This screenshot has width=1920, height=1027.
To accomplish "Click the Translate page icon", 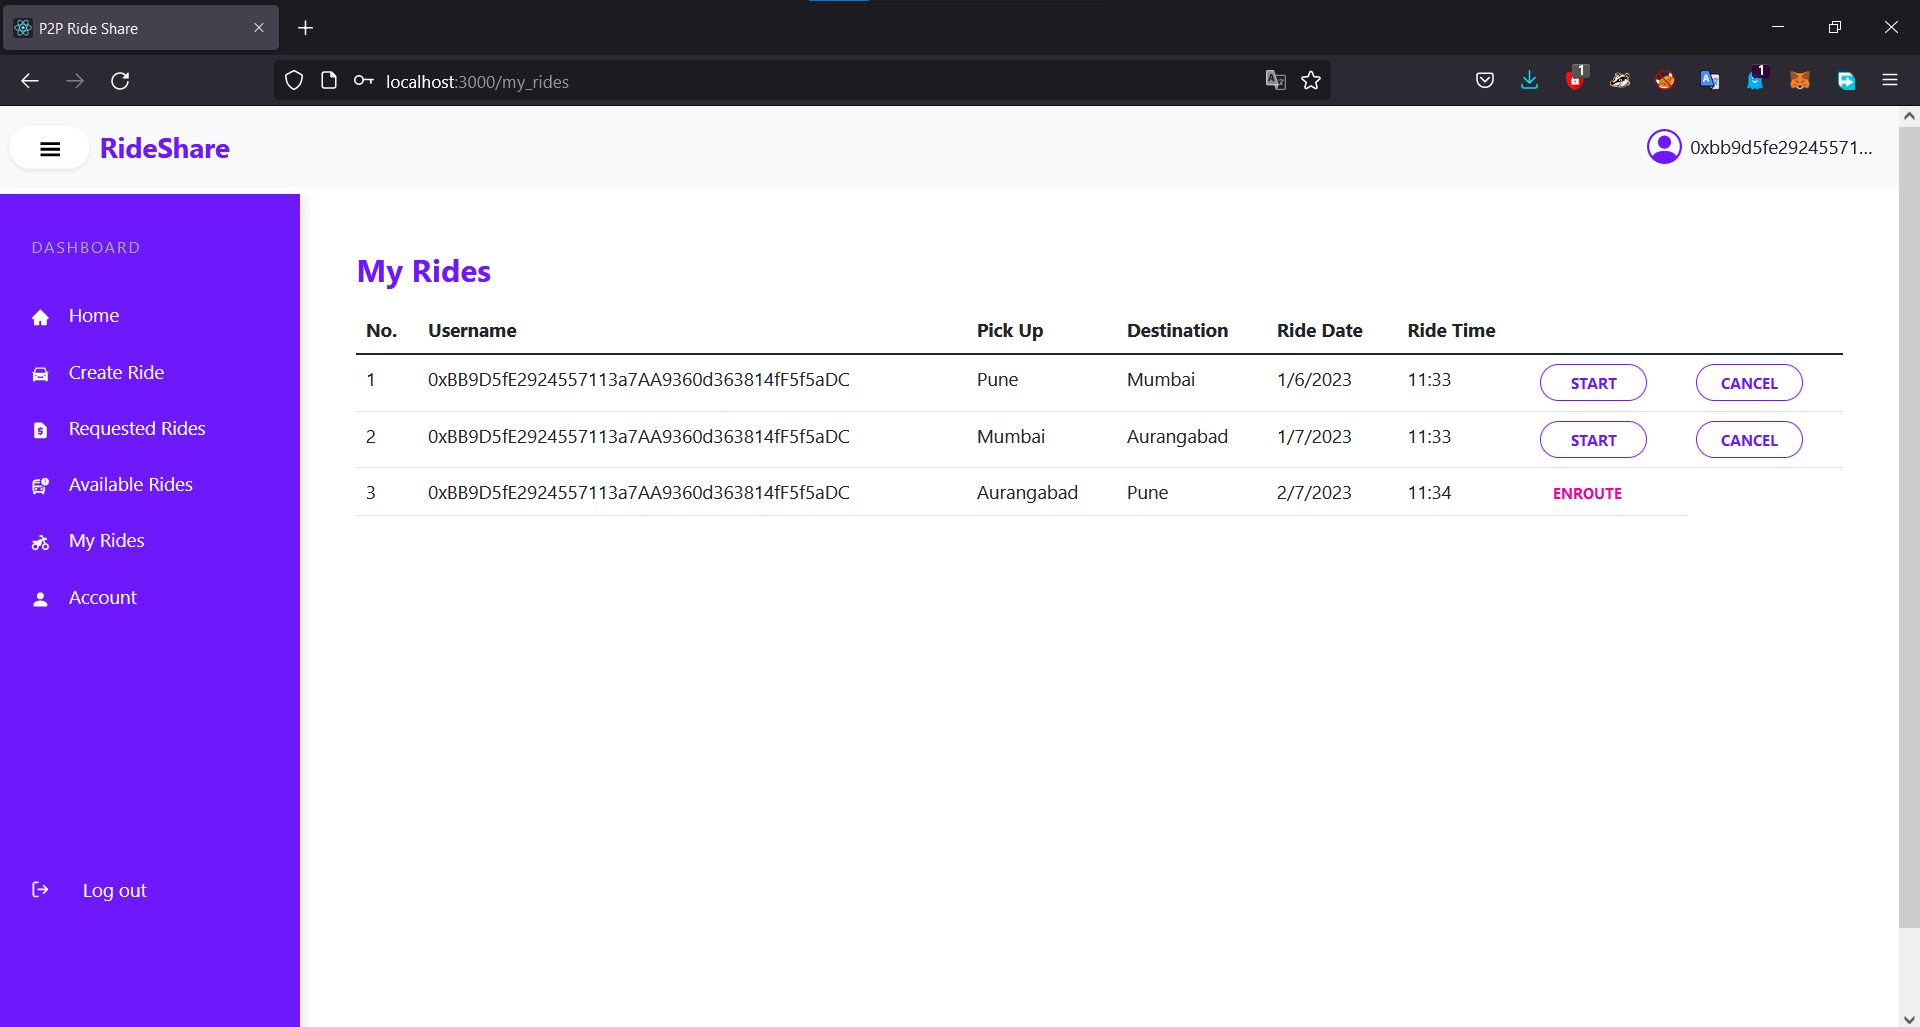I will point(1276,80).
